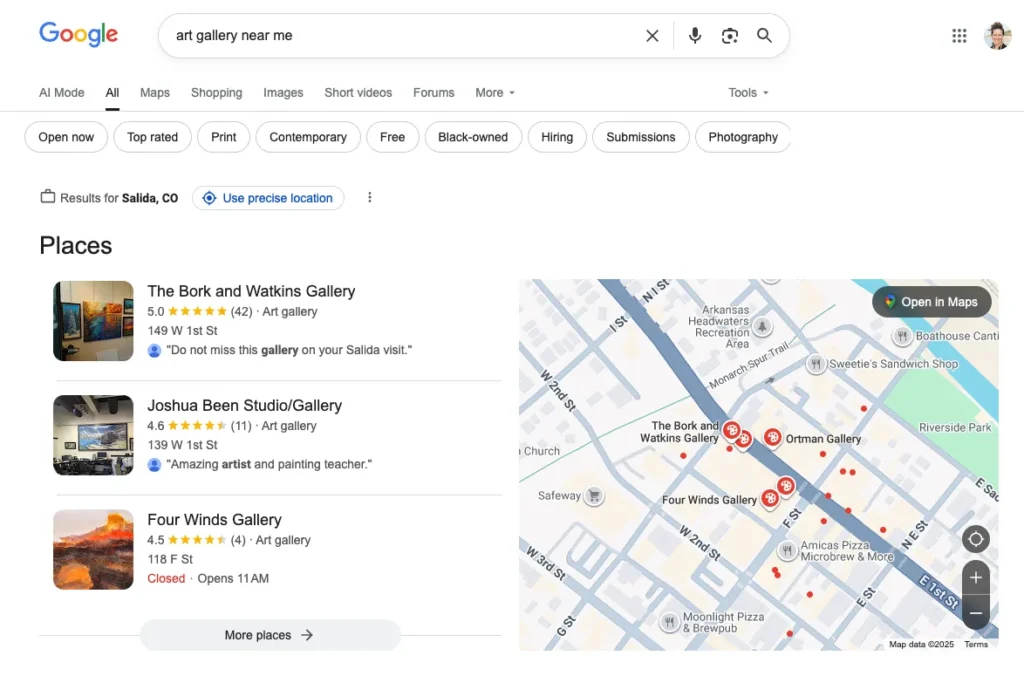1024x676 pixels.
Task: Switch to the Images tab
Action: point(283,93)
